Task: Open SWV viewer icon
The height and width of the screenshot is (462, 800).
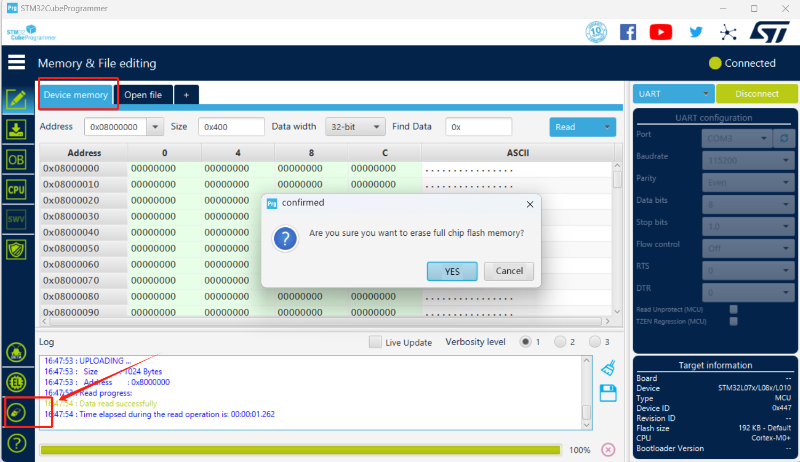Action: click(16, 220)
